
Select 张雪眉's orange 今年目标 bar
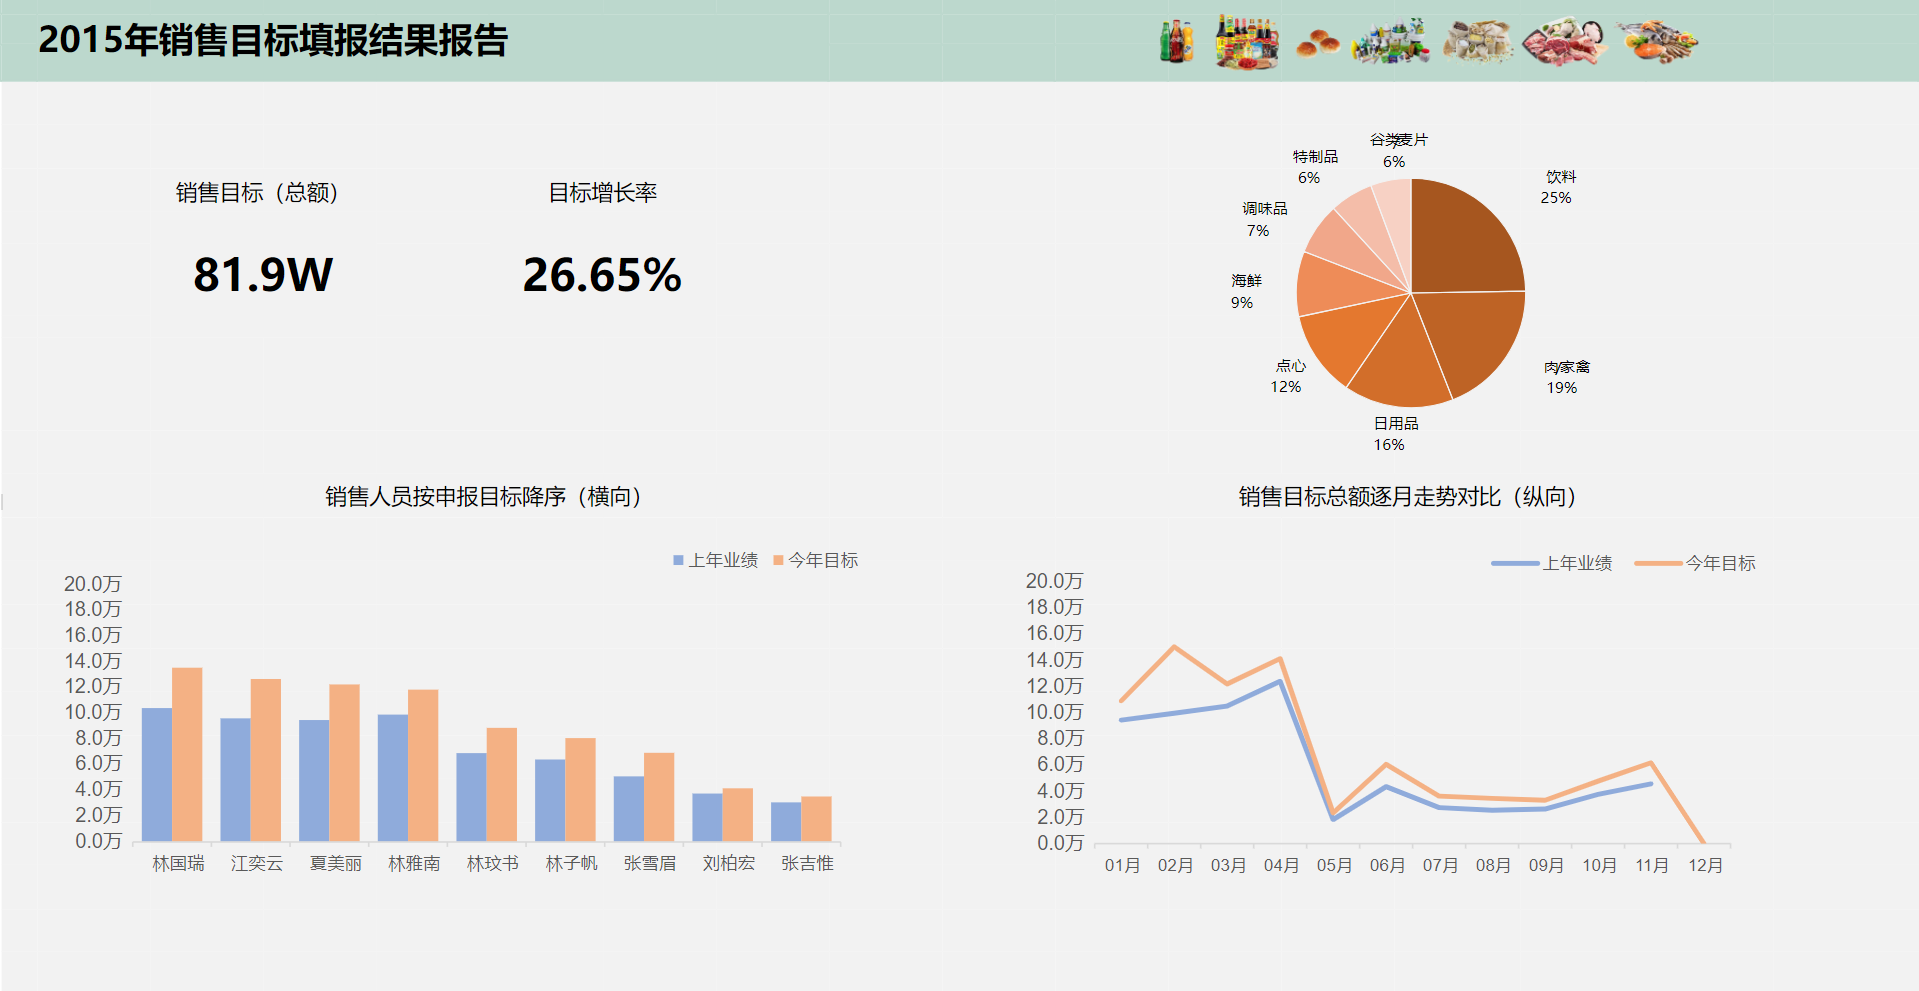(x=659, y=797)
